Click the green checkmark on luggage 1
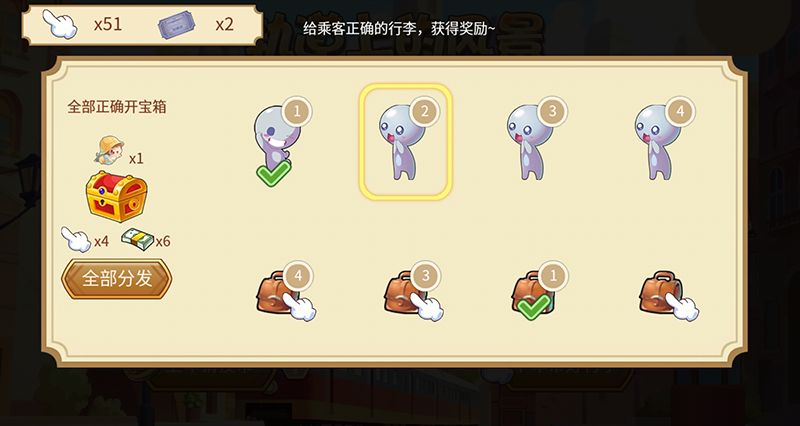 534,306
